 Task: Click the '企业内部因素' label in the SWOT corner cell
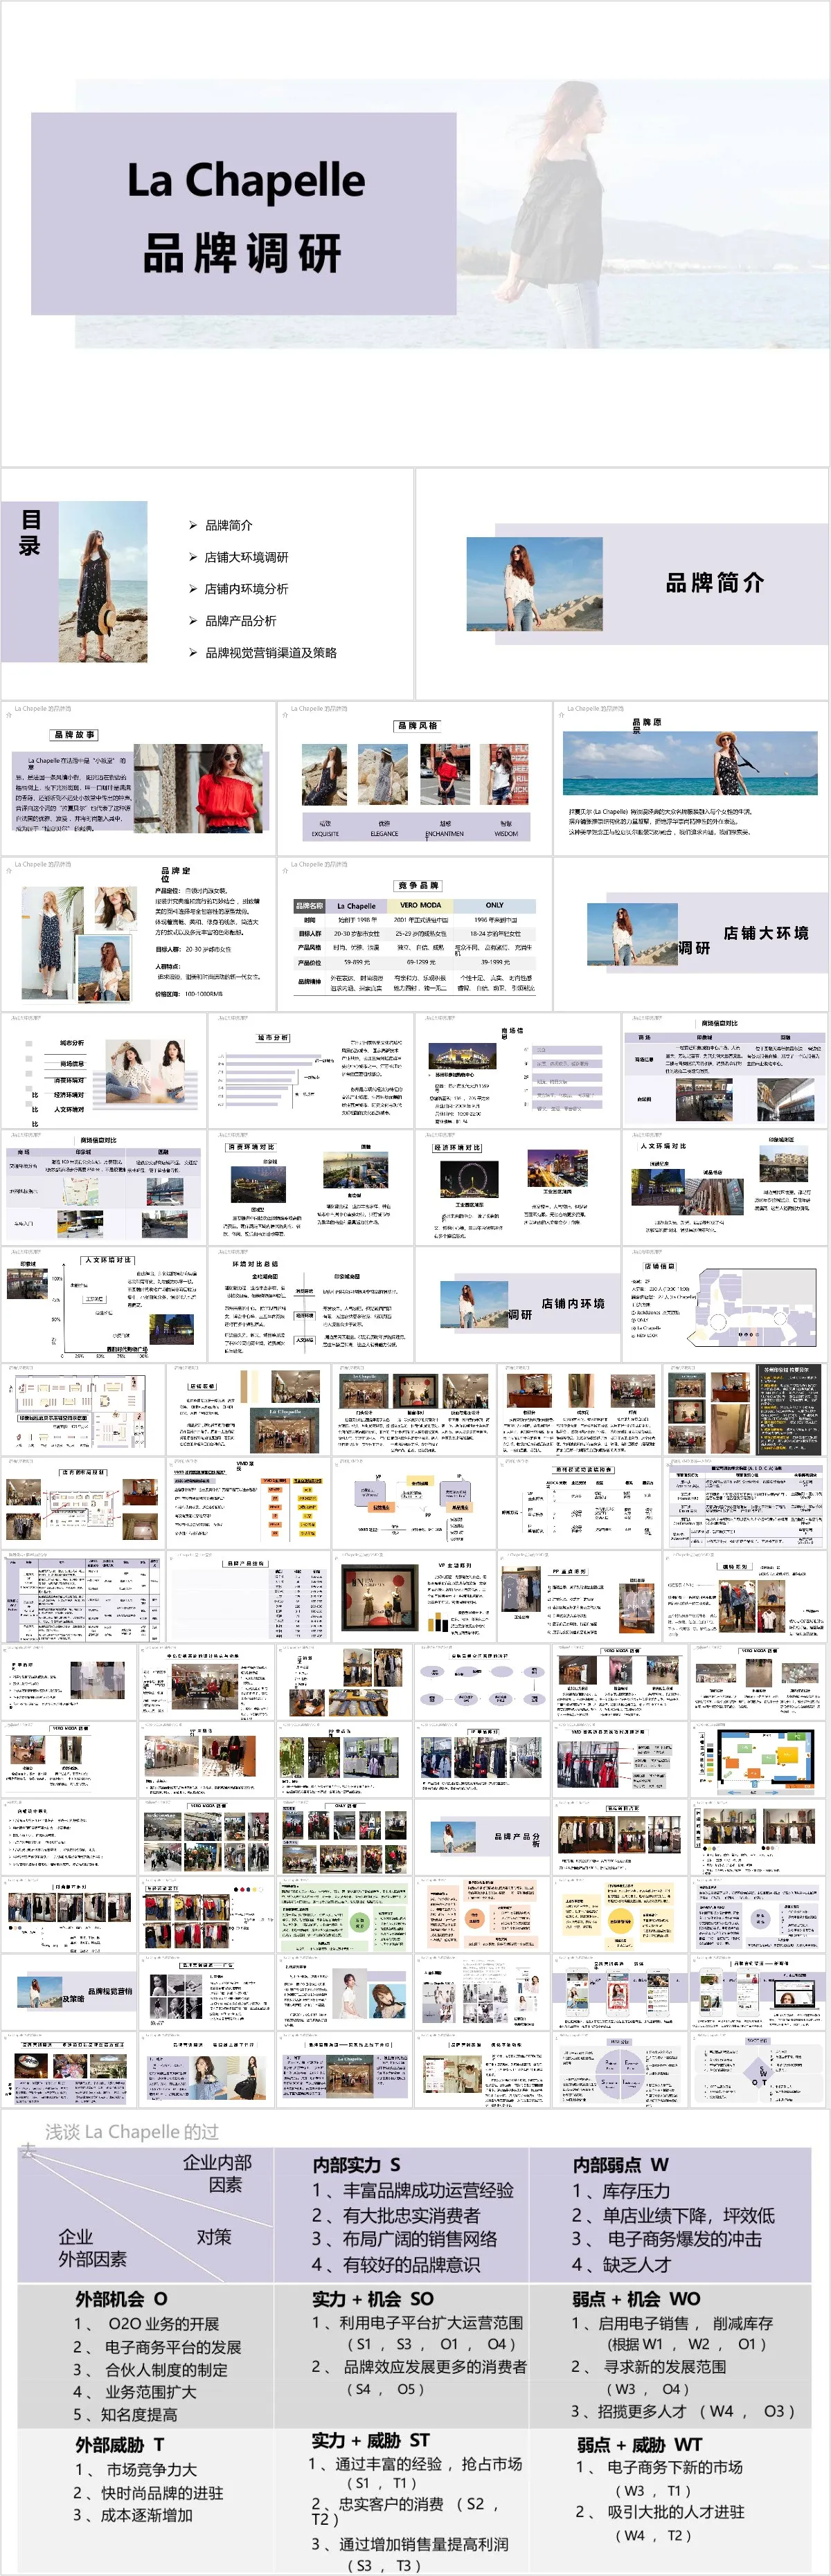point(217,2173)
